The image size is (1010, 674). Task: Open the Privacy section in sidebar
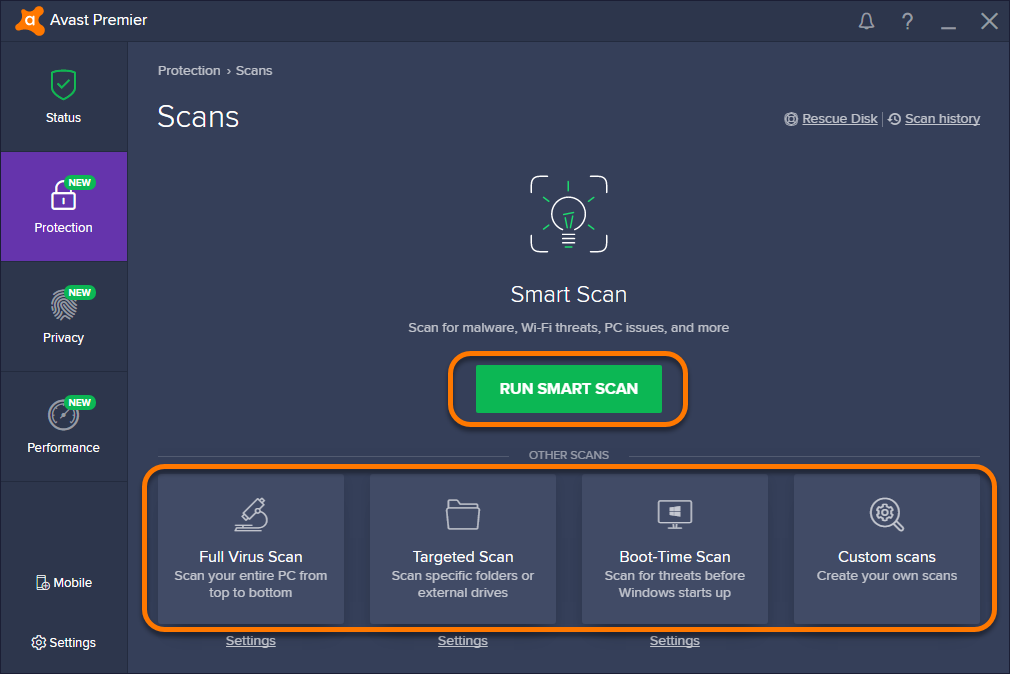(63, 317)
